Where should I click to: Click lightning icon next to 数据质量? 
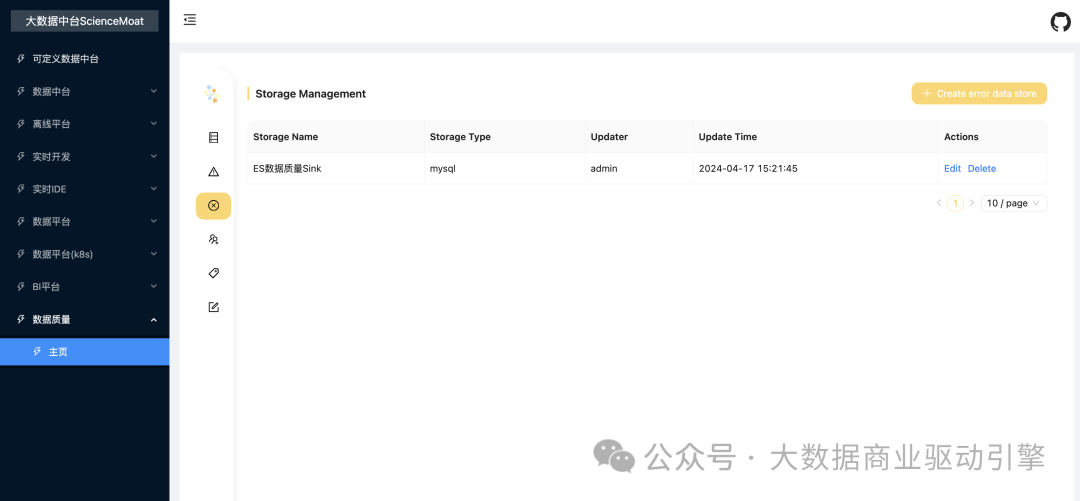[21, 319]
